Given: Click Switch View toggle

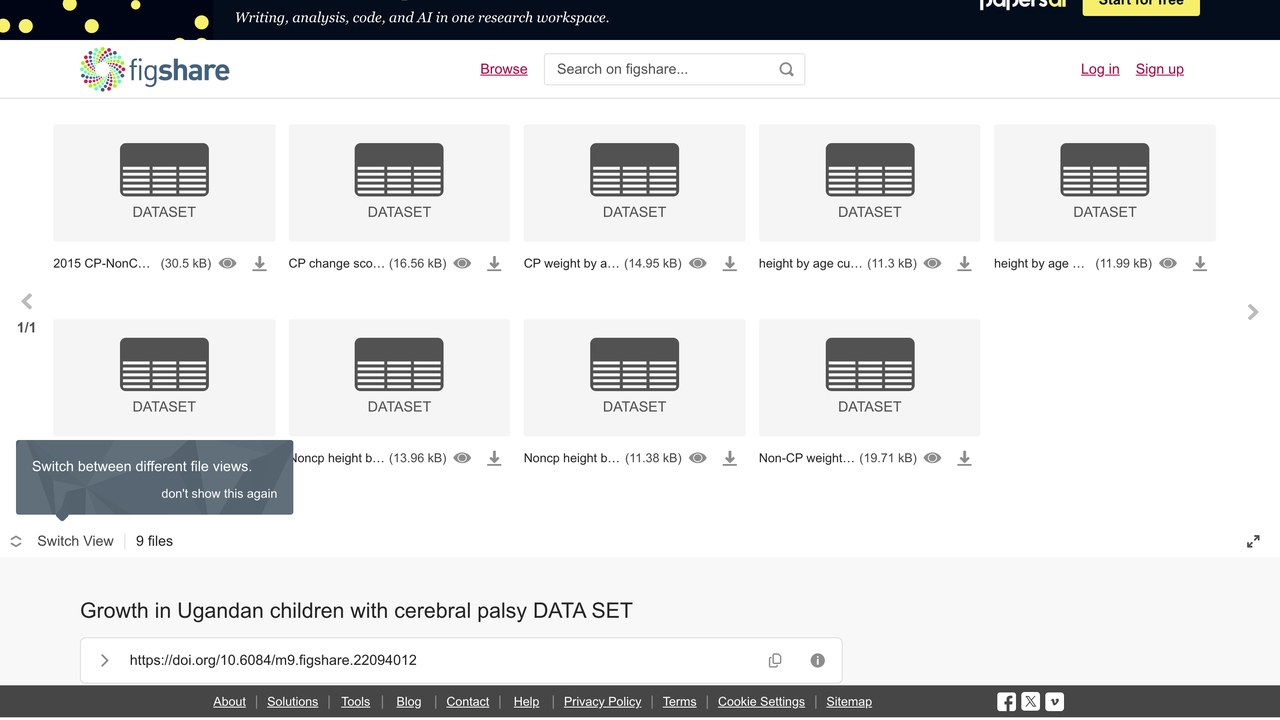Looking at the screenshot, I should (62, 541).
